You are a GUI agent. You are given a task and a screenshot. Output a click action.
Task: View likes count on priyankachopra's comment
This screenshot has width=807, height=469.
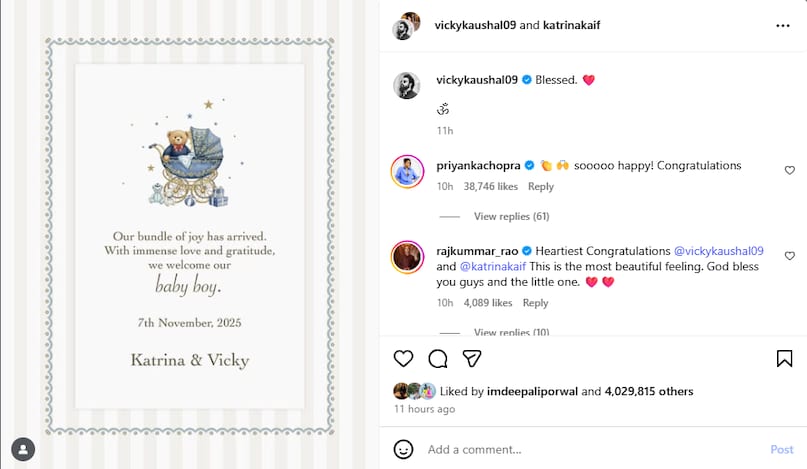491,187
